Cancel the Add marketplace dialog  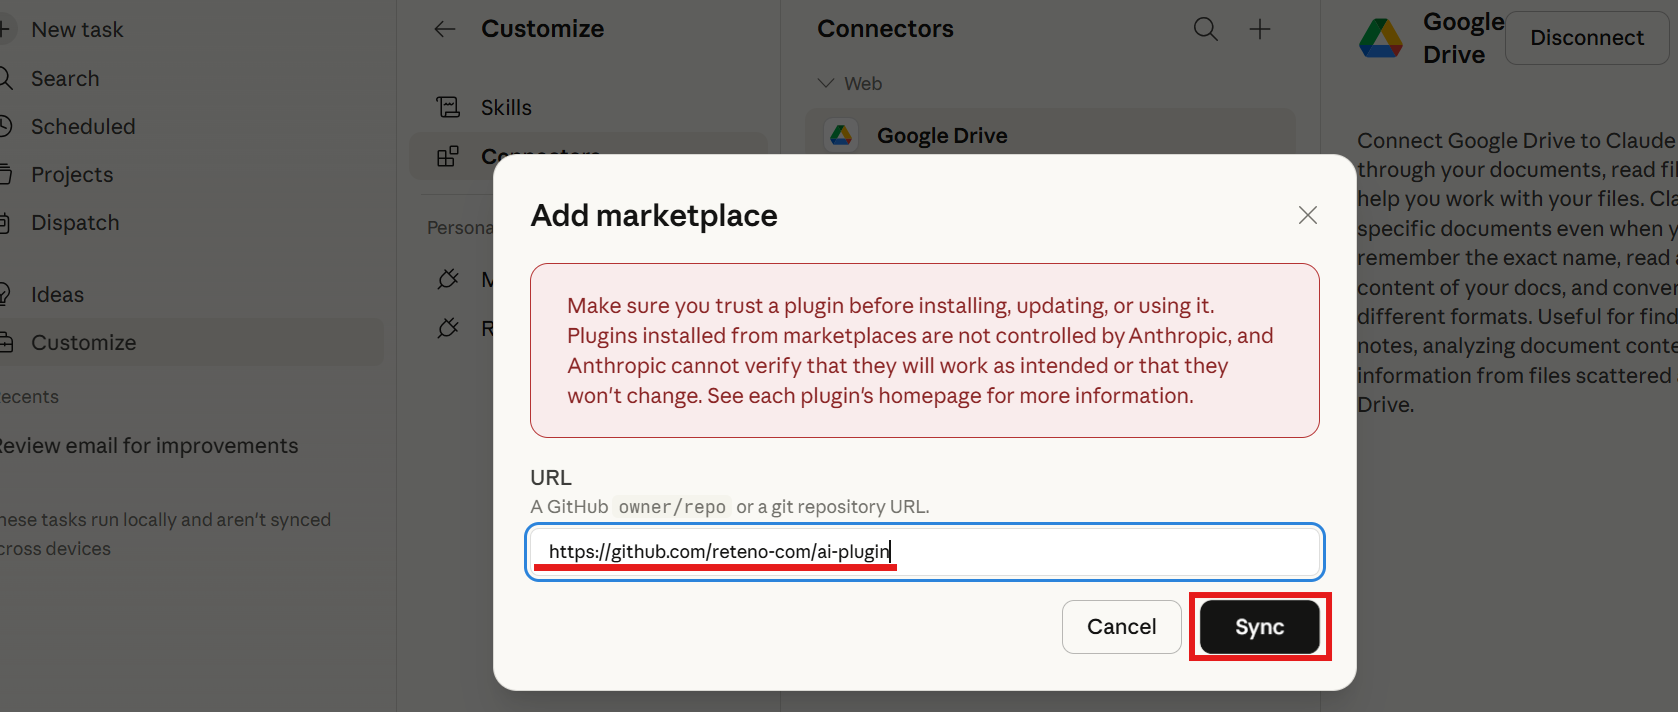pos(1121,627)
